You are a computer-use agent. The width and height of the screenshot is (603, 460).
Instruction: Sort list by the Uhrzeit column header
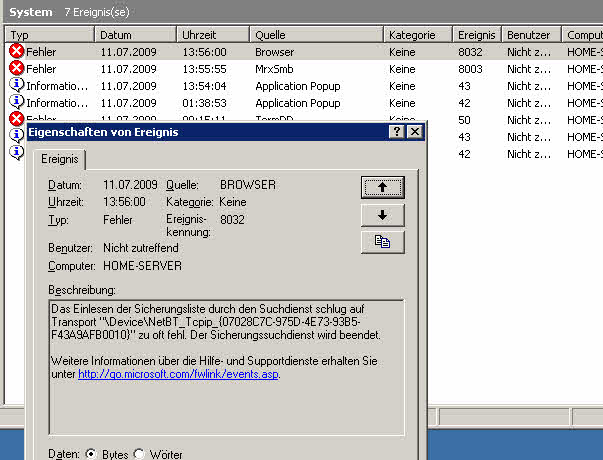coord(213,35)
